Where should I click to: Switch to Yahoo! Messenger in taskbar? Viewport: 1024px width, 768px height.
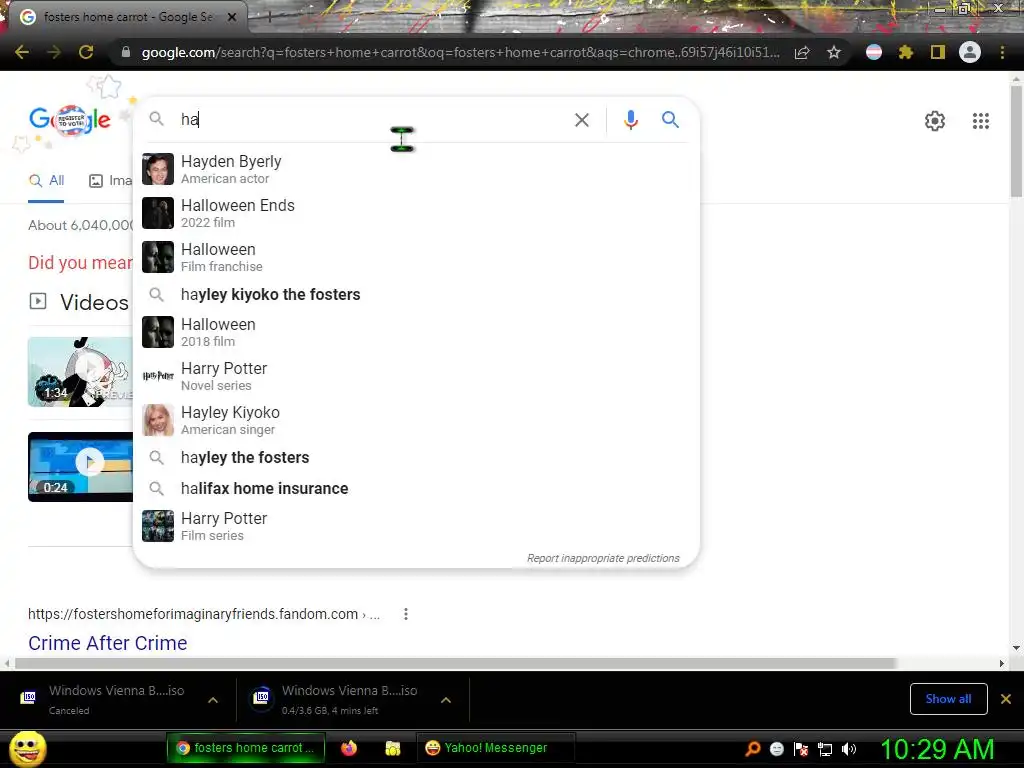point(495,748)
